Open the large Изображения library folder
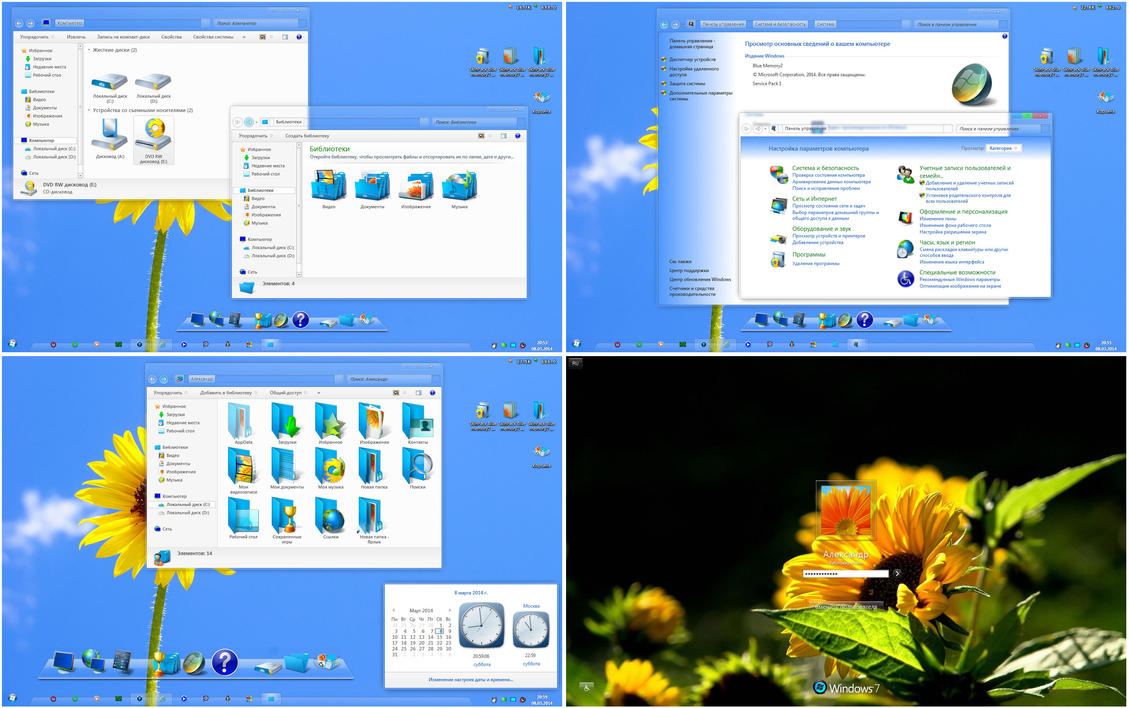 coord(415,185)
